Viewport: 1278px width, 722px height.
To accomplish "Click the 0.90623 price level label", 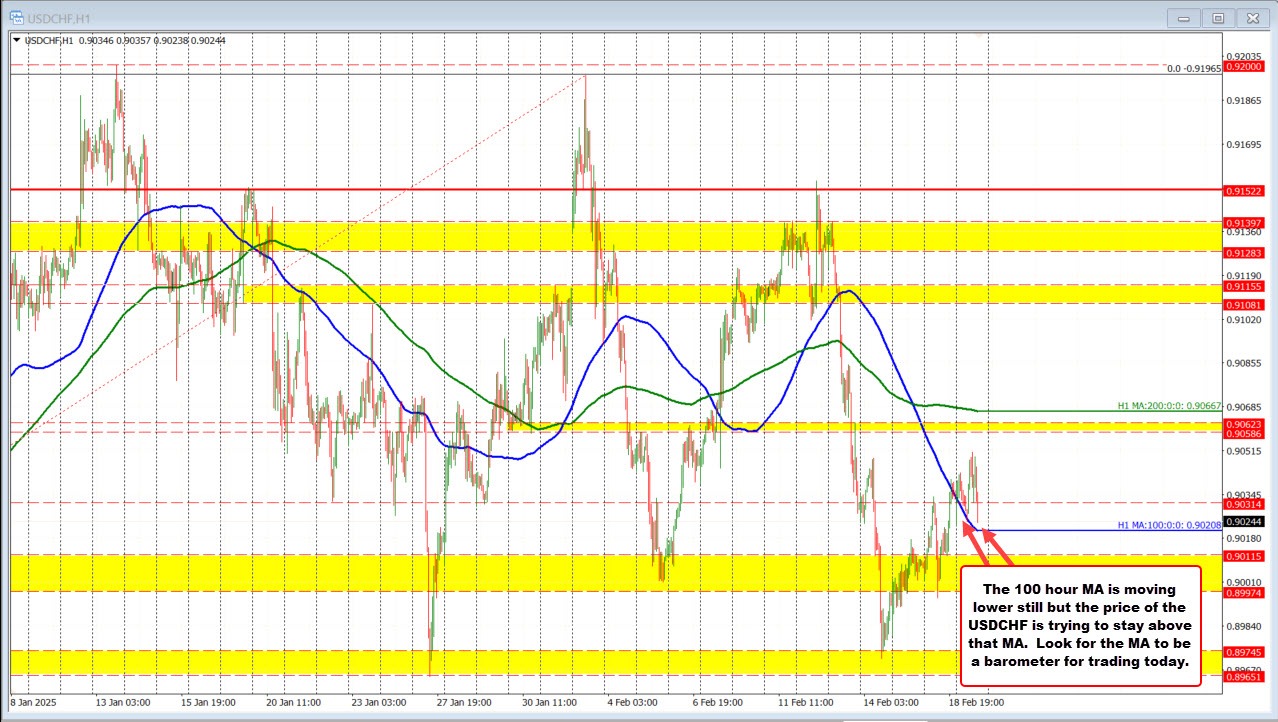I will point(1243,424).
